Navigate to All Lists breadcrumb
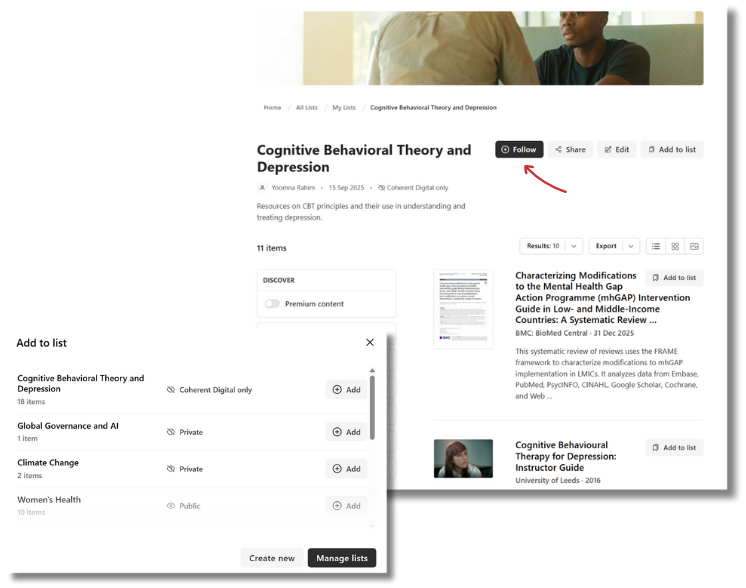Image resolution: width=746 pixels, height=588 pixels. click(x=306, y=108)
